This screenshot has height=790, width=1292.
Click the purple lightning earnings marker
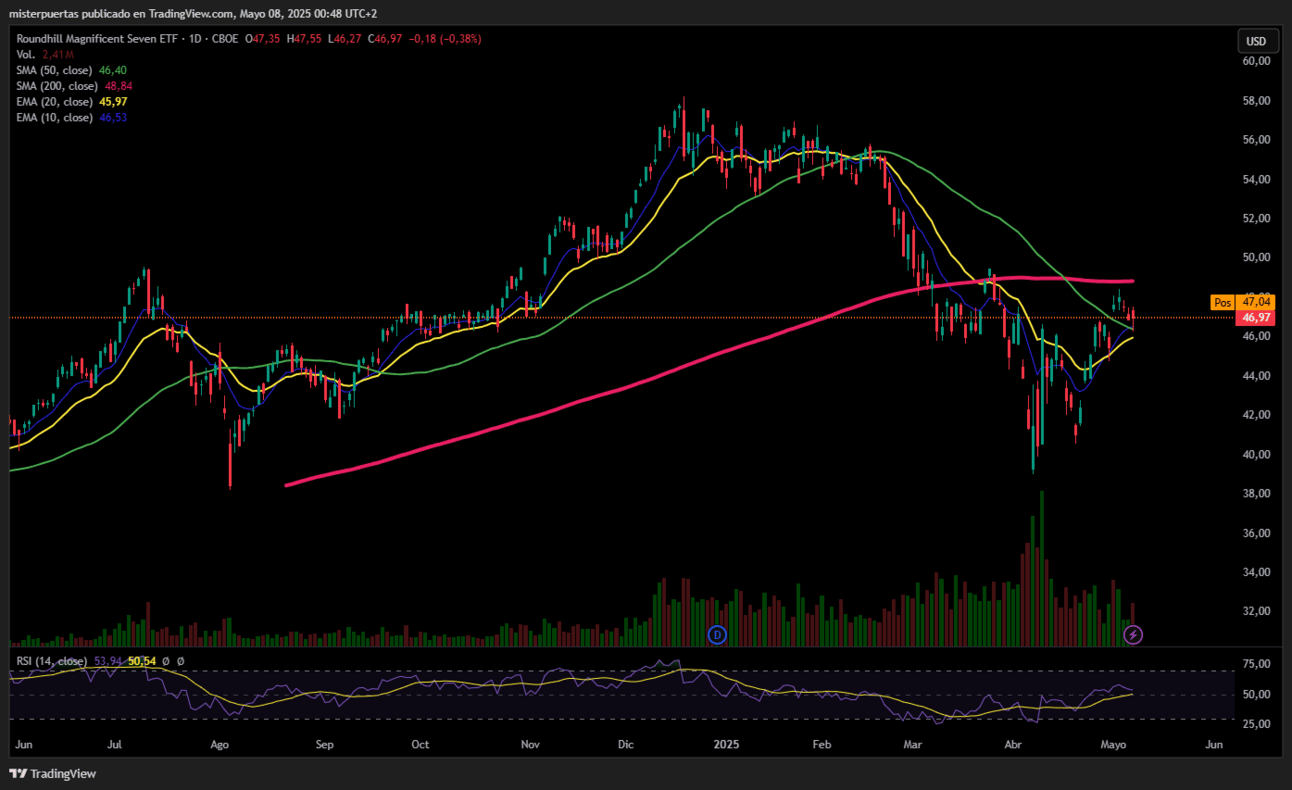tap(1133, 634)
